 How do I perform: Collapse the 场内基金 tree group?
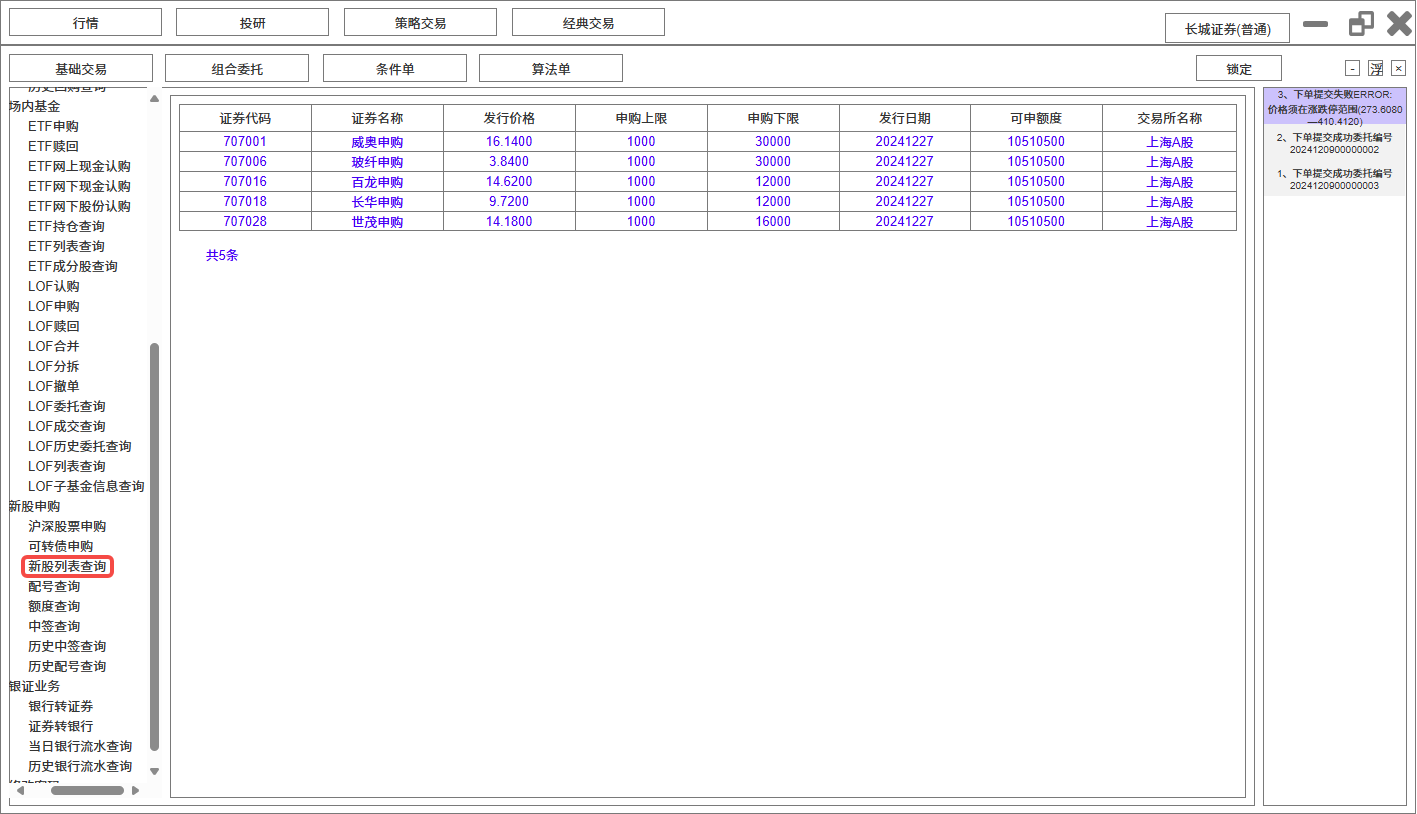coord(35,106)
